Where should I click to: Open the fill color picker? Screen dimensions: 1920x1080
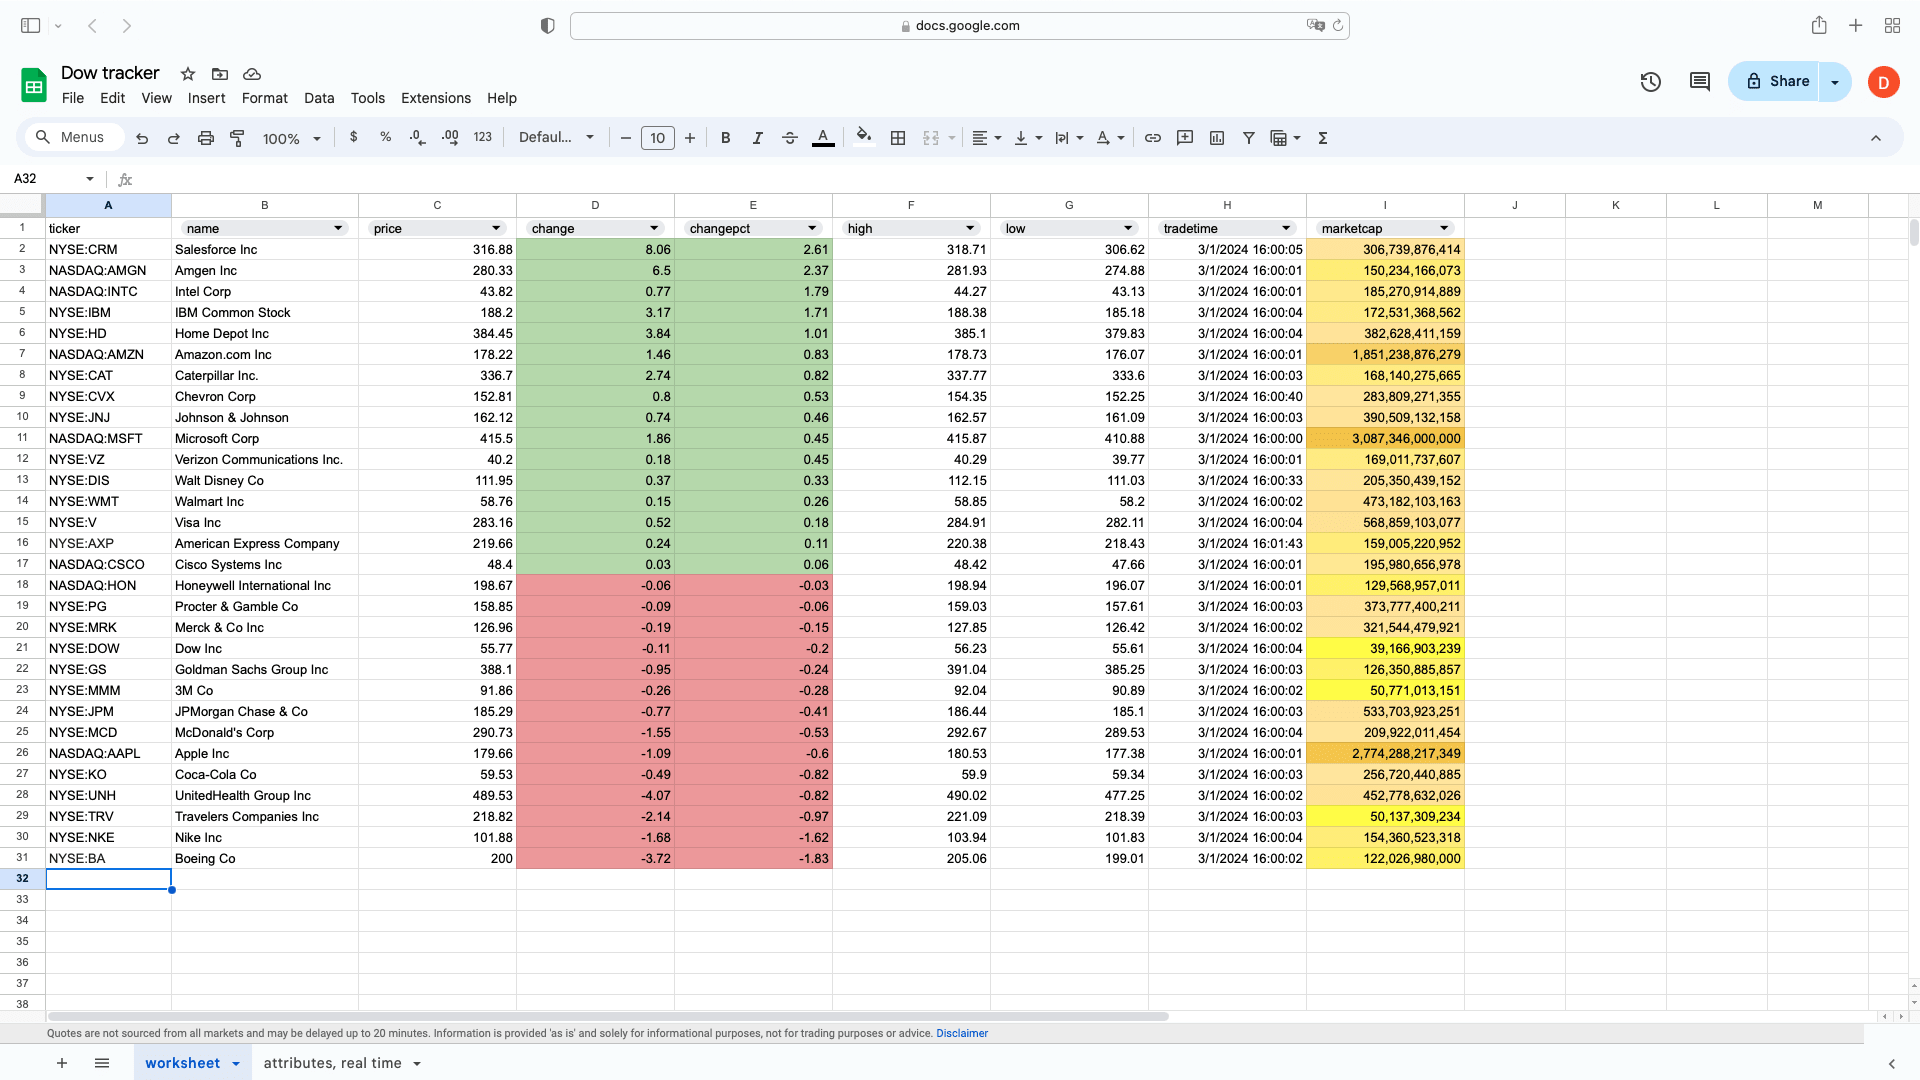[864, 138]
